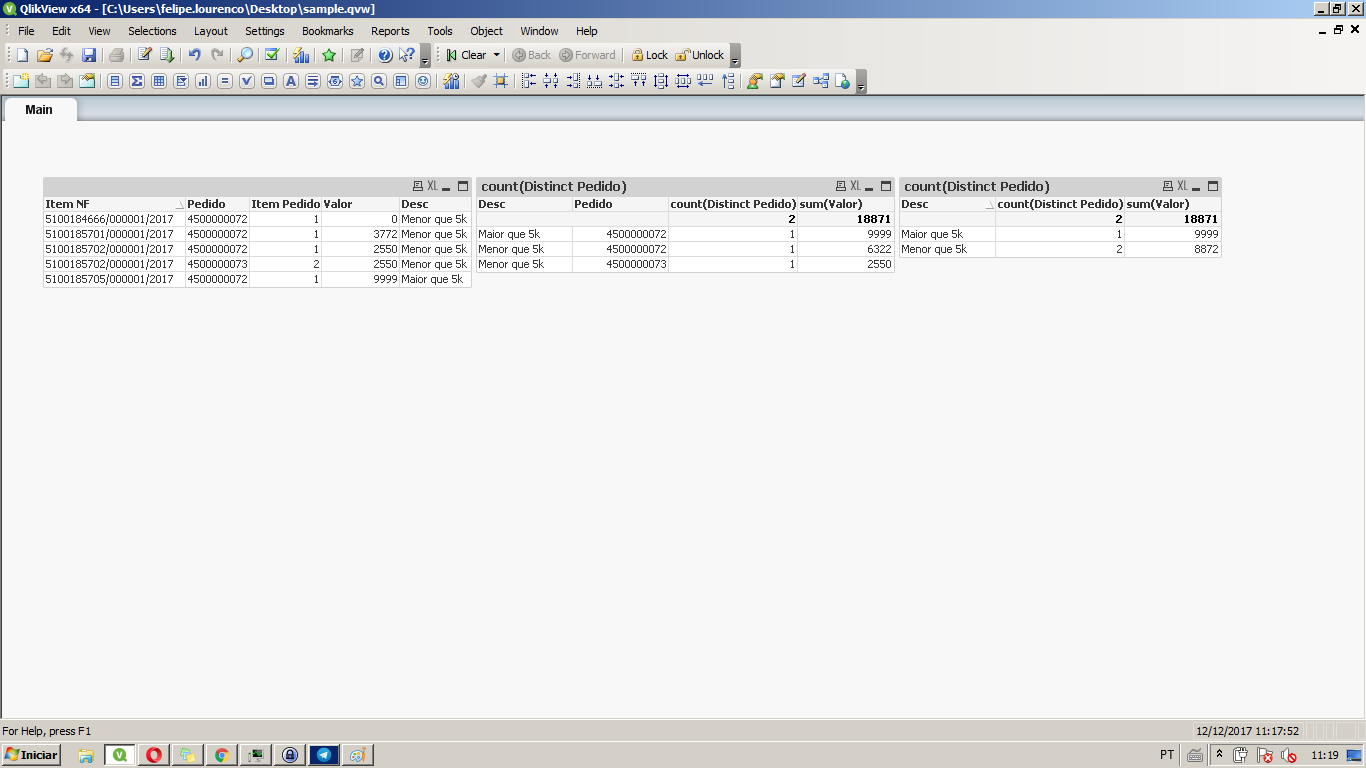Image resolution: width=1366 pixels, height=768 pixels.
Task: Open the Reports menu
Action: (390, 31)
